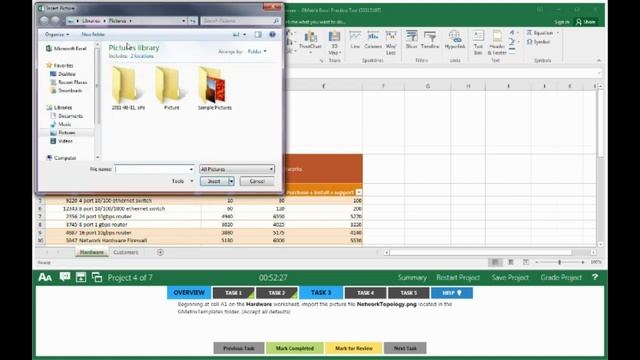Click the dock panel icon in test bar
This screenshot has height=360, width=640.
pos(81,277)
